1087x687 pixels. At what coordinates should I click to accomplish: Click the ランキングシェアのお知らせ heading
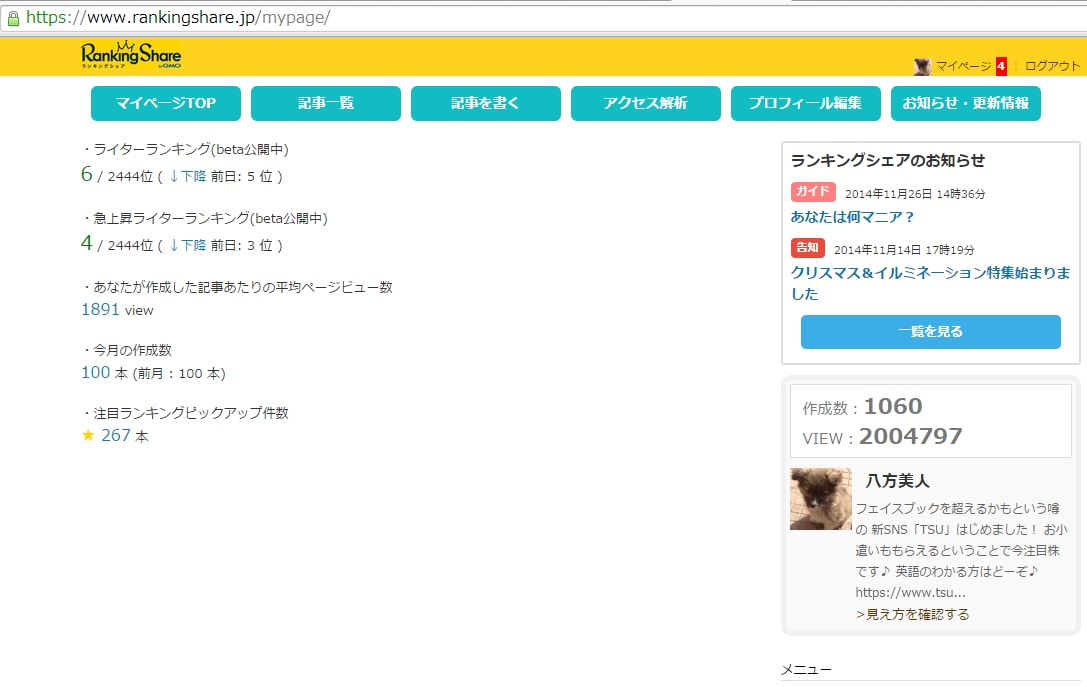click(x=888, y=160)
